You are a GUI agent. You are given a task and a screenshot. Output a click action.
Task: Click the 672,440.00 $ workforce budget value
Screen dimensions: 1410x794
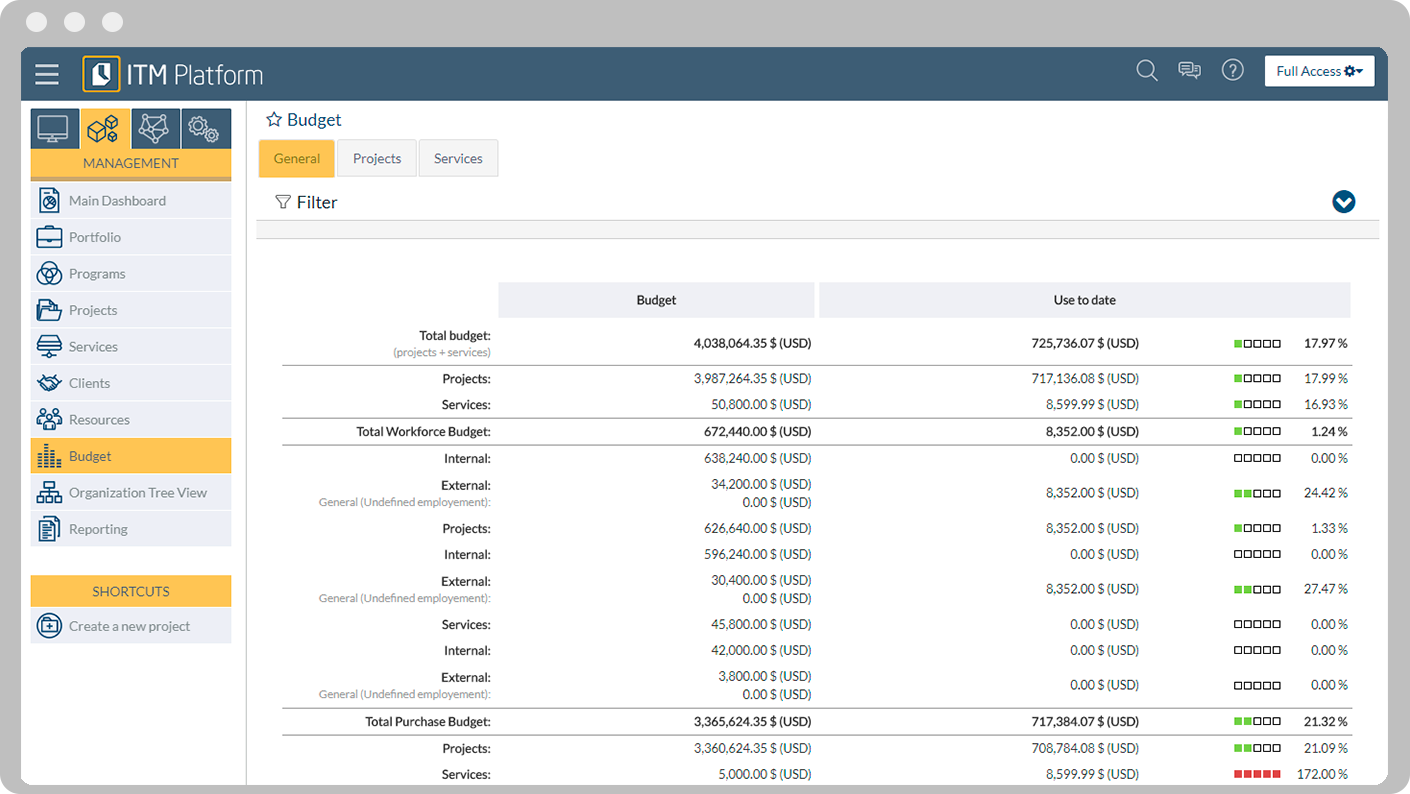[x=757, y=432]
